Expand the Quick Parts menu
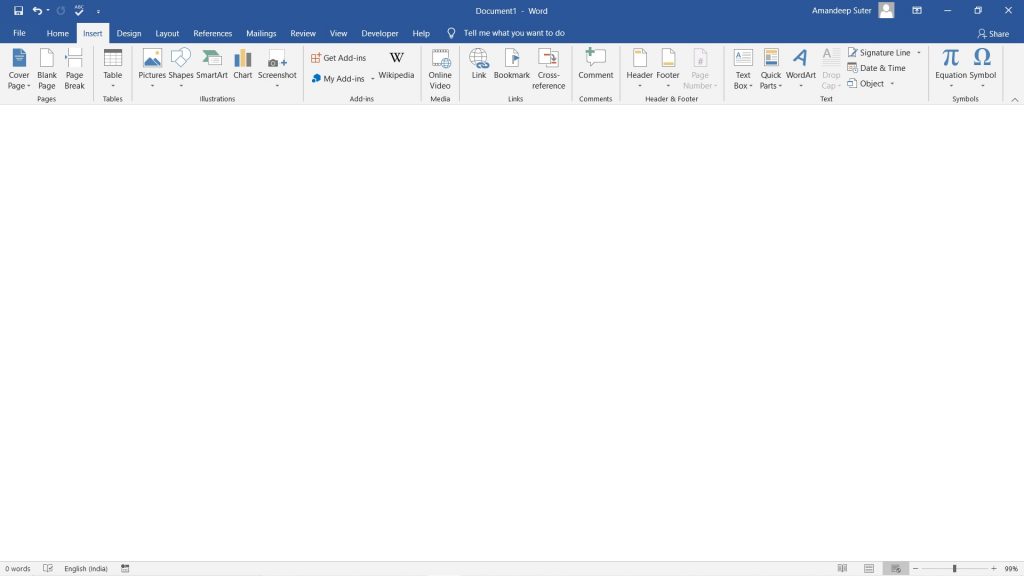This screenshot has width=1024, height=576. tap(771, 69)
